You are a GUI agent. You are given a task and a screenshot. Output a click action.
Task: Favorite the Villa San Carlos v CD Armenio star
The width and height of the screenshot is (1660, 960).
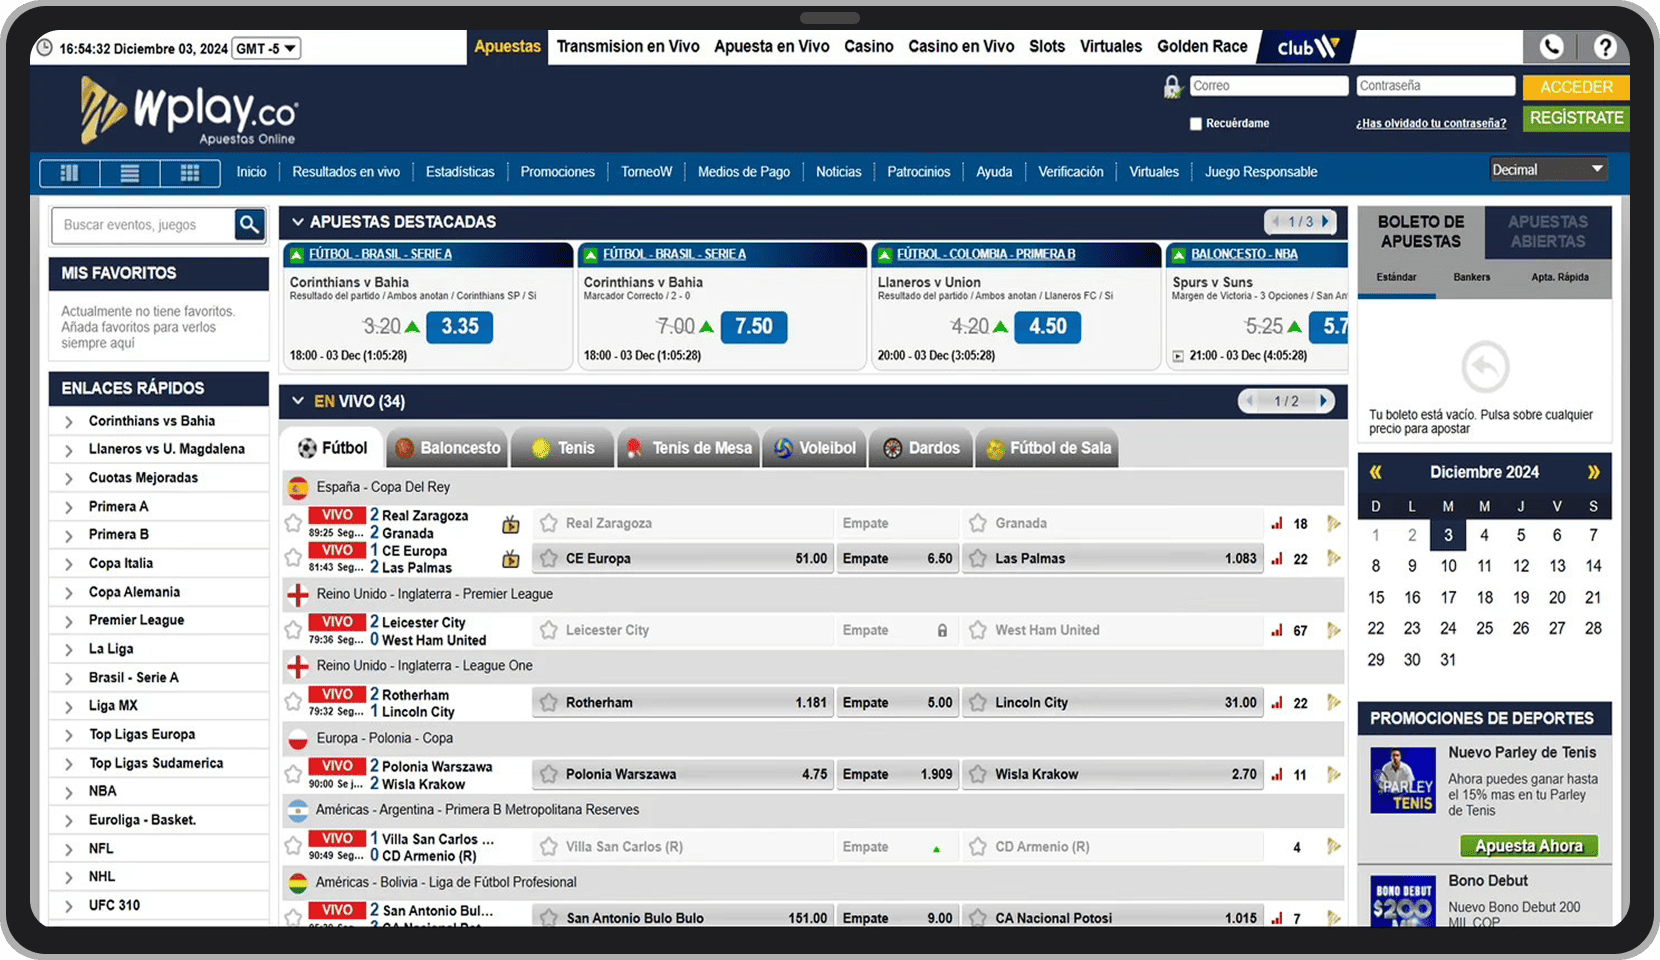pyautogui.click(x=293, y=846)
